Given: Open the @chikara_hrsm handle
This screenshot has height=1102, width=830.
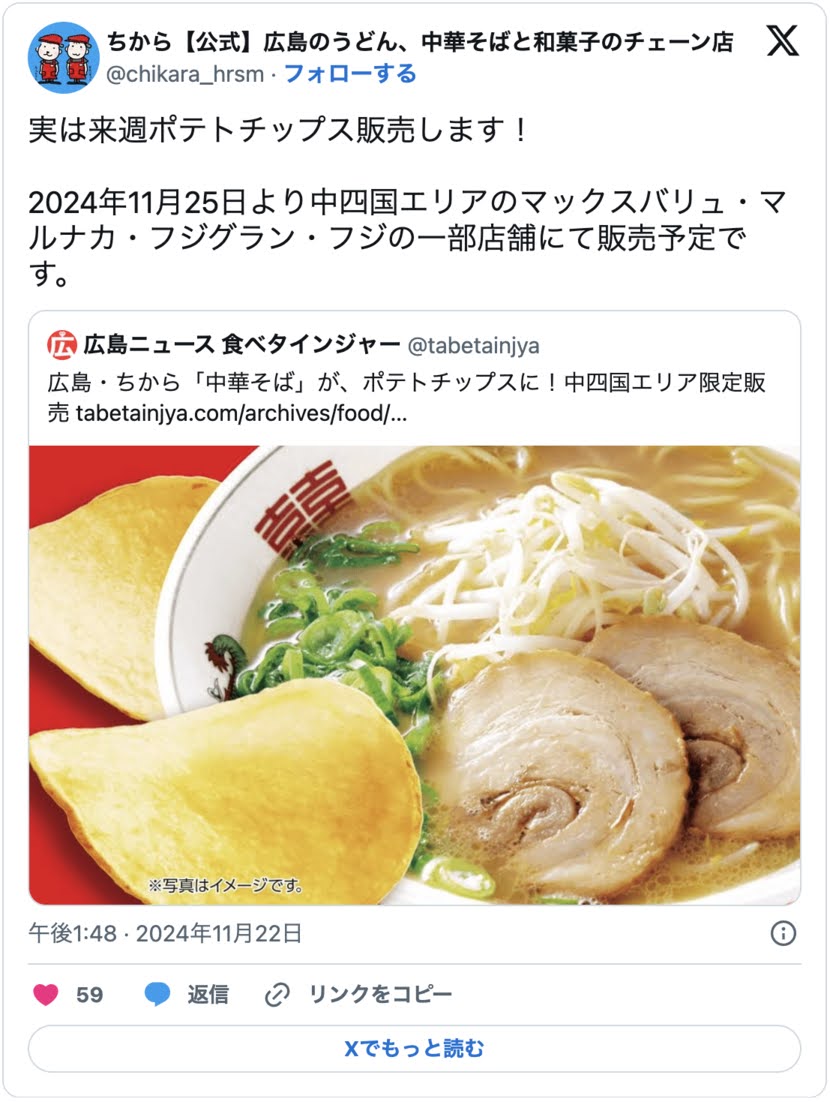Looking at the screenshot, I should pyautogui.click(x=186, y=74).
